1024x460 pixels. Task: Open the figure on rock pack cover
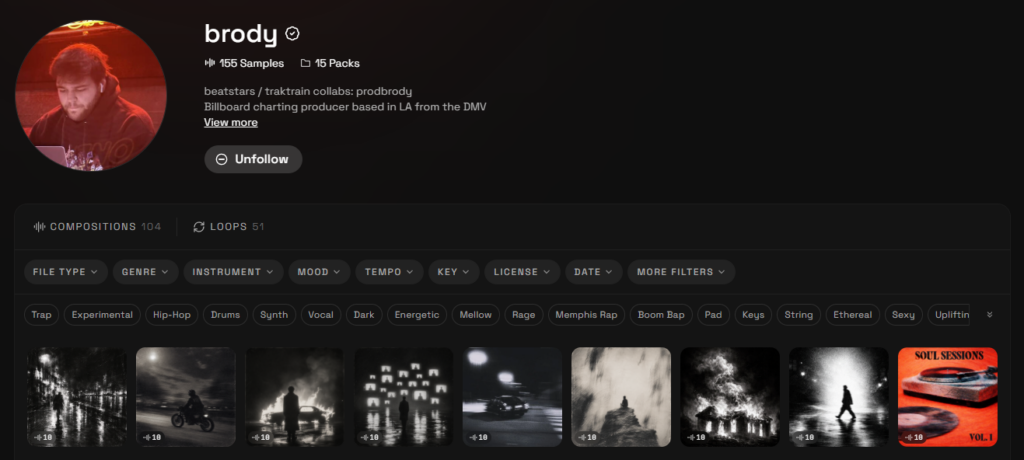tap(621, 397)
